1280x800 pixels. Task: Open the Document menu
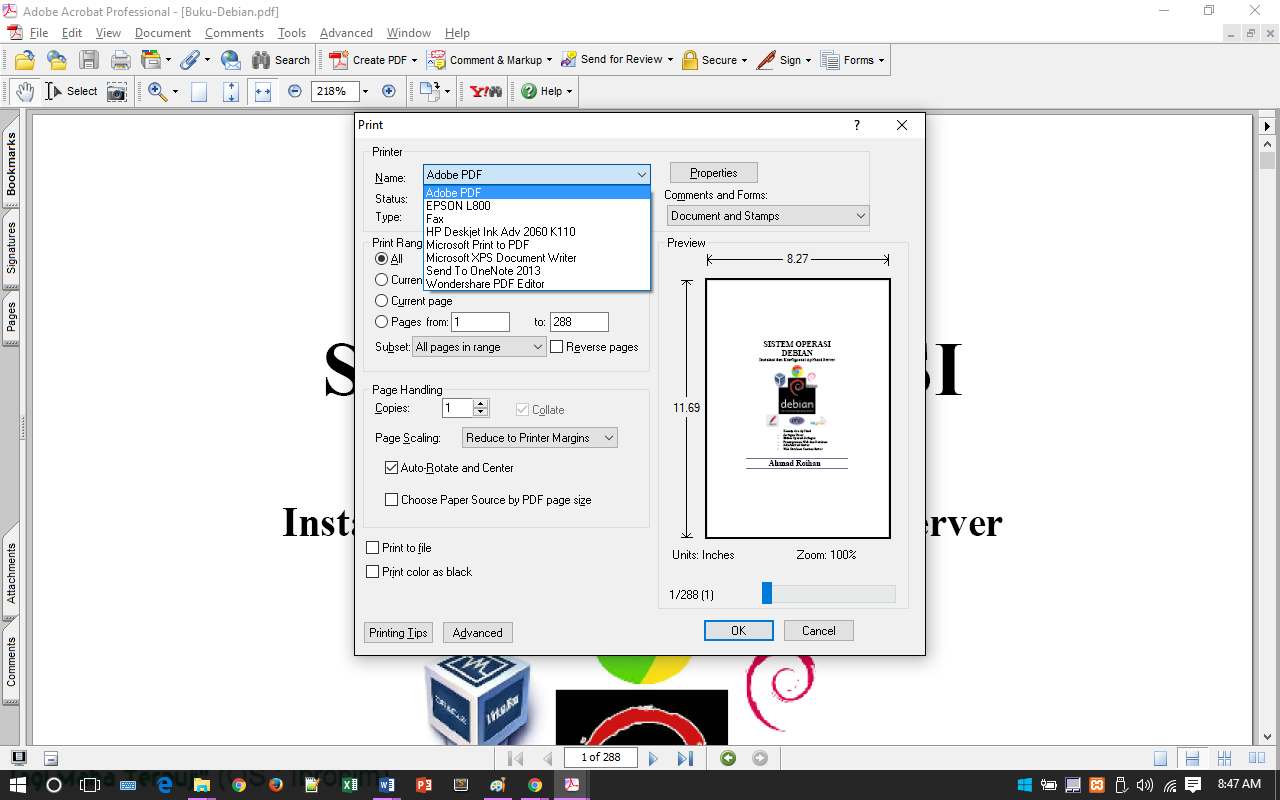pyautogui.click(x=162, y=33)
